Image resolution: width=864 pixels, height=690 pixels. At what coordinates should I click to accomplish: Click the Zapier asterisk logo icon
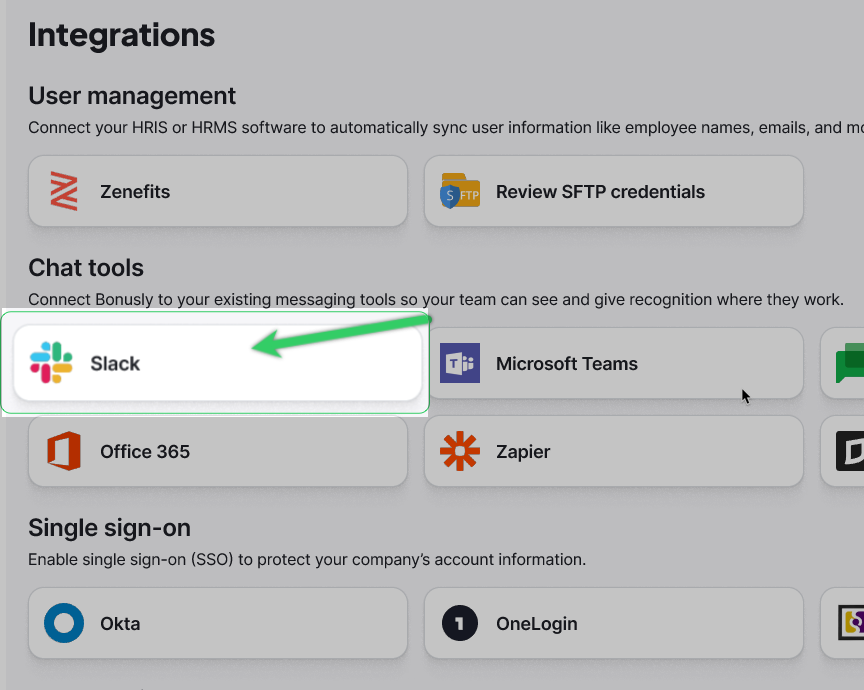point(460,451)
